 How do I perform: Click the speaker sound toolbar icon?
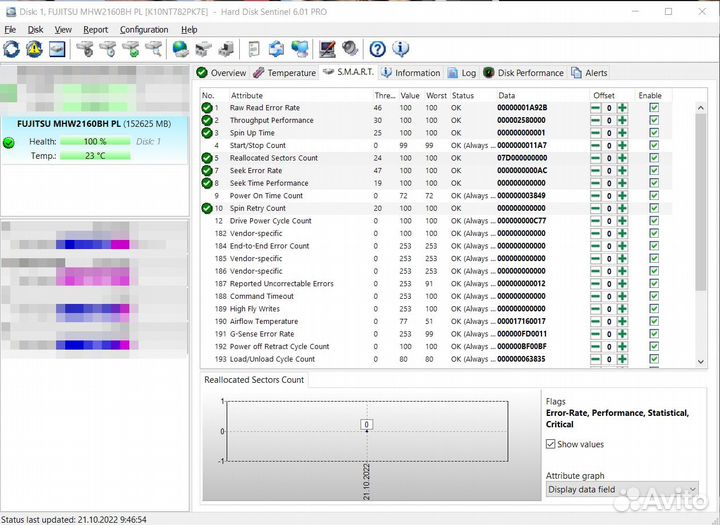pyautogui.click(x=350, y=49)
